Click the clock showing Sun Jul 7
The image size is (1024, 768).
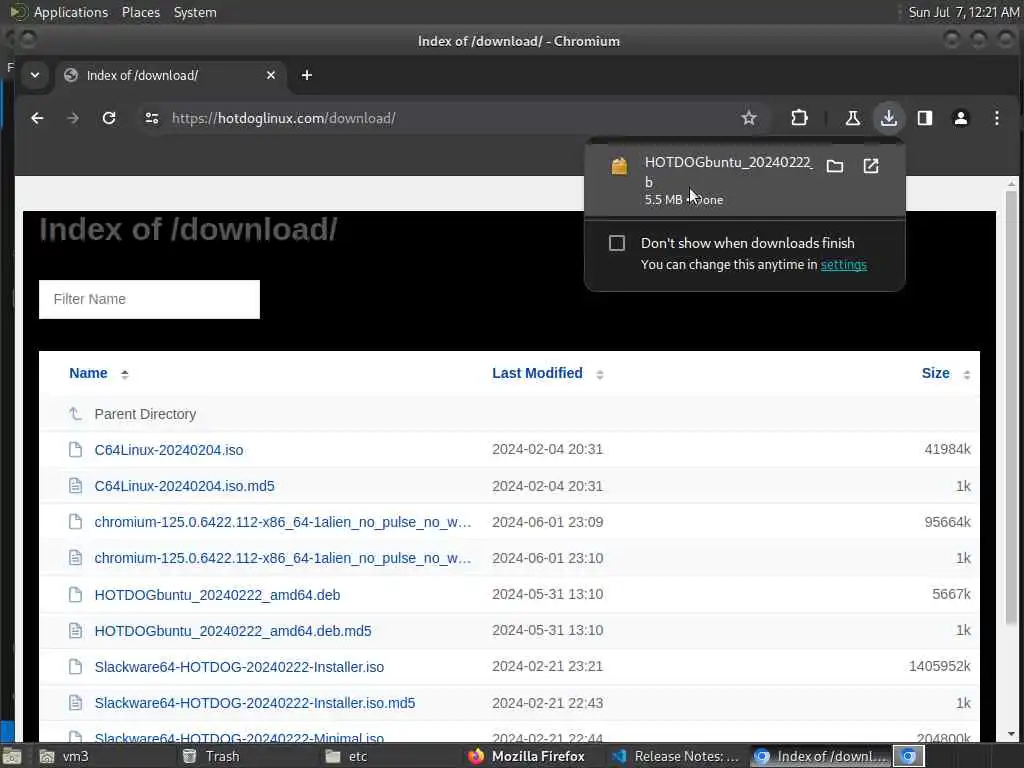pos(963,12)
